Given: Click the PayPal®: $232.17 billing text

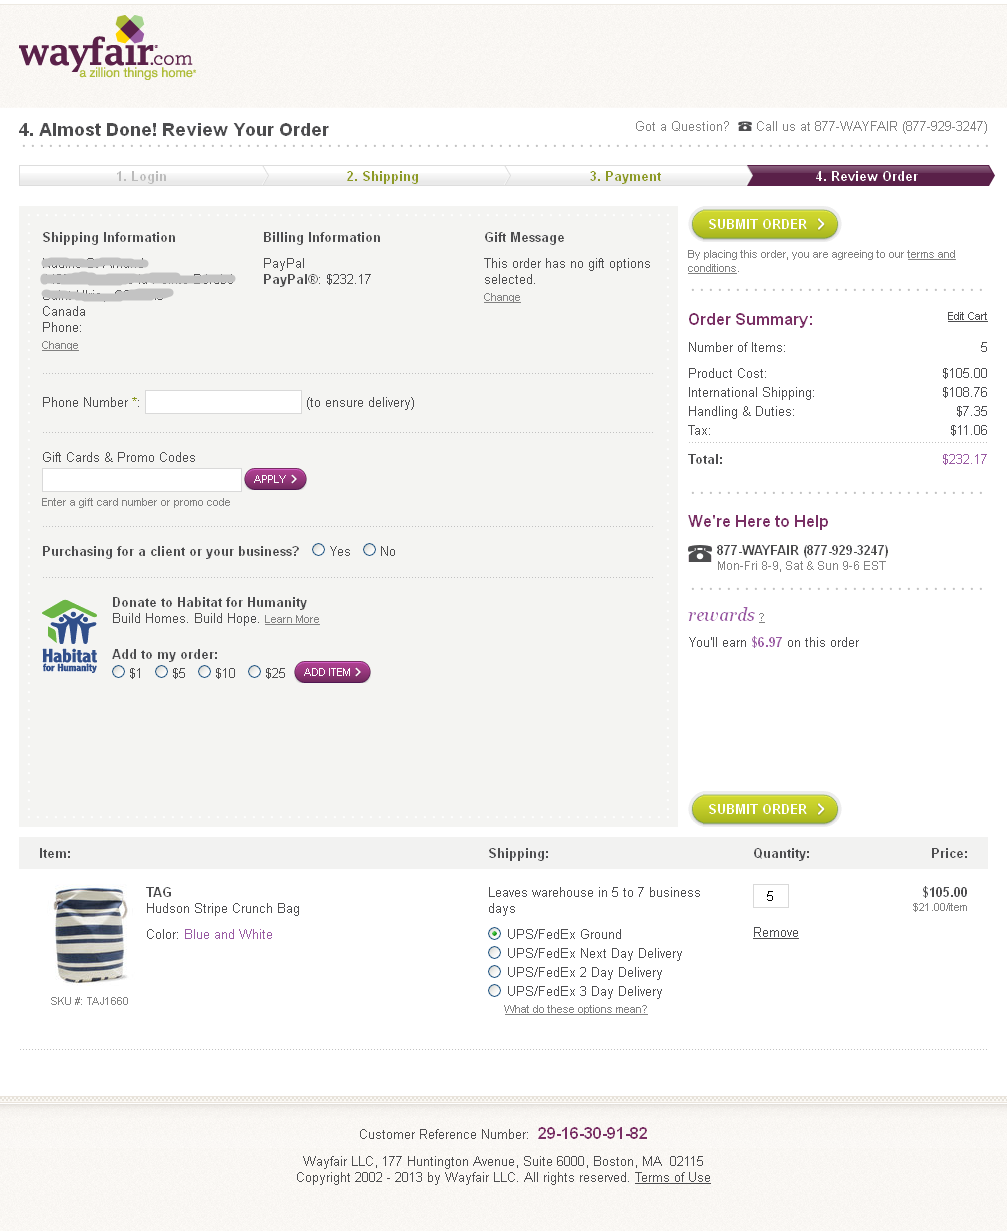Looking at the screenshot, I should [317, 280].
